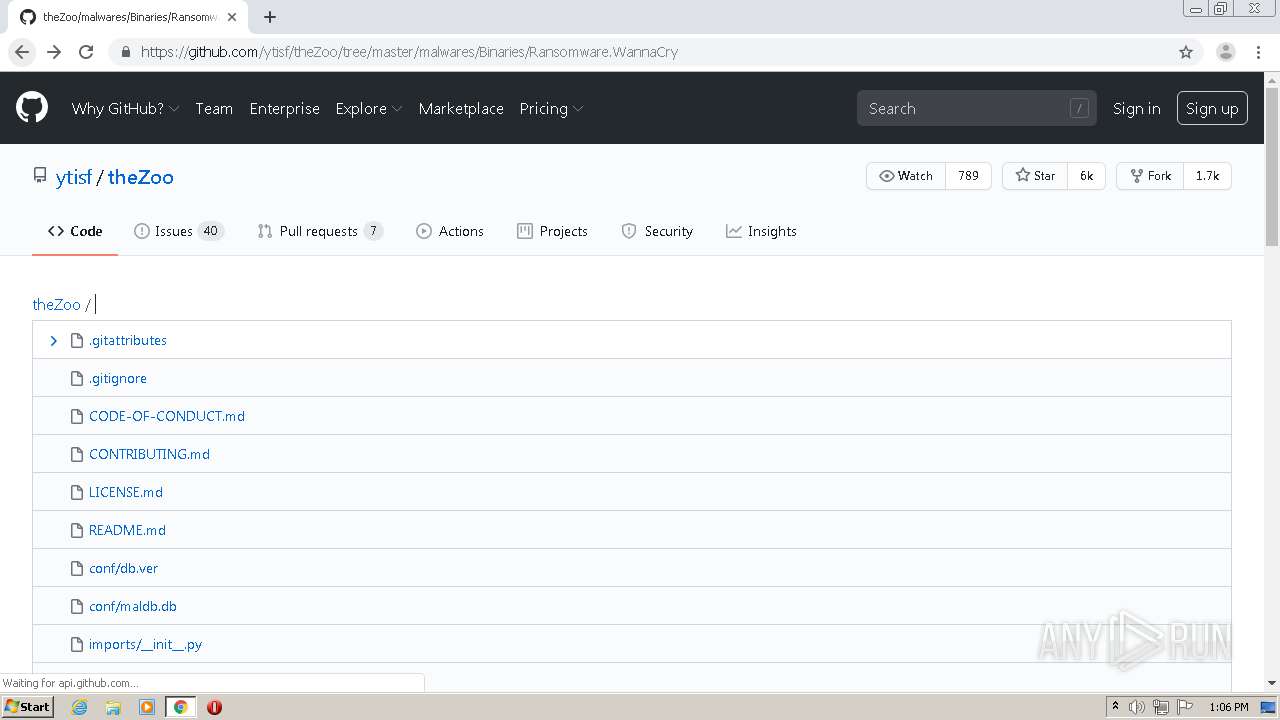The width and height of the screenshot is (1280, 720).
Task: Click the Team navigation link
Action: 214,108
